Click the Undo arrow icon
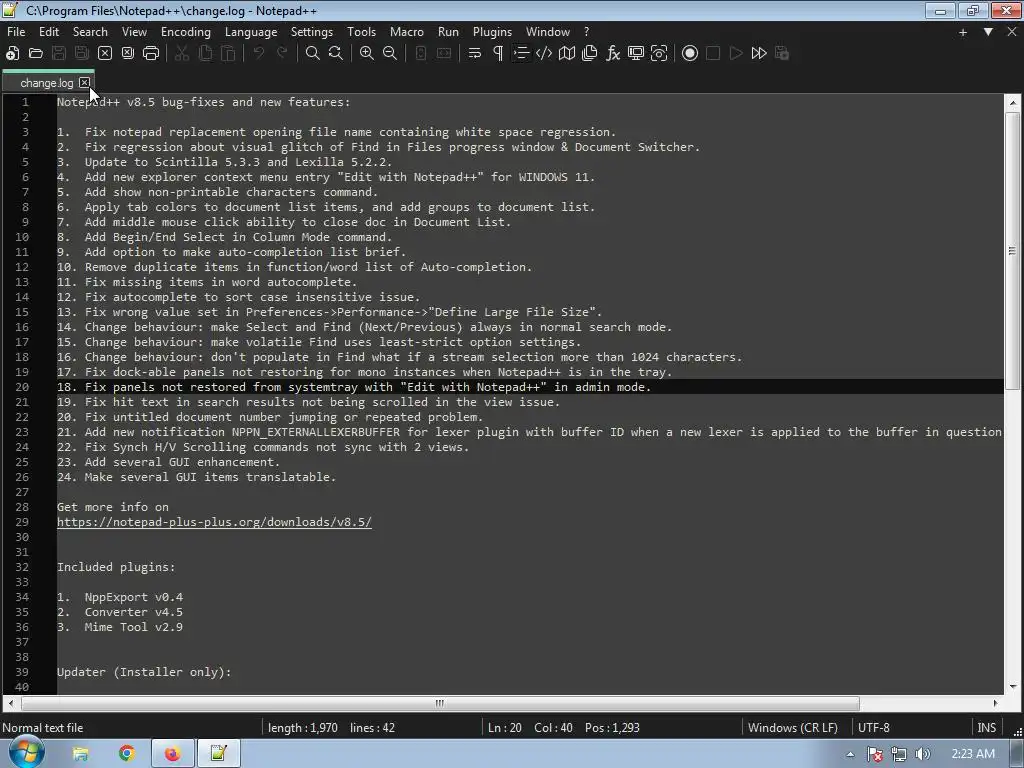 coord(259,54)
